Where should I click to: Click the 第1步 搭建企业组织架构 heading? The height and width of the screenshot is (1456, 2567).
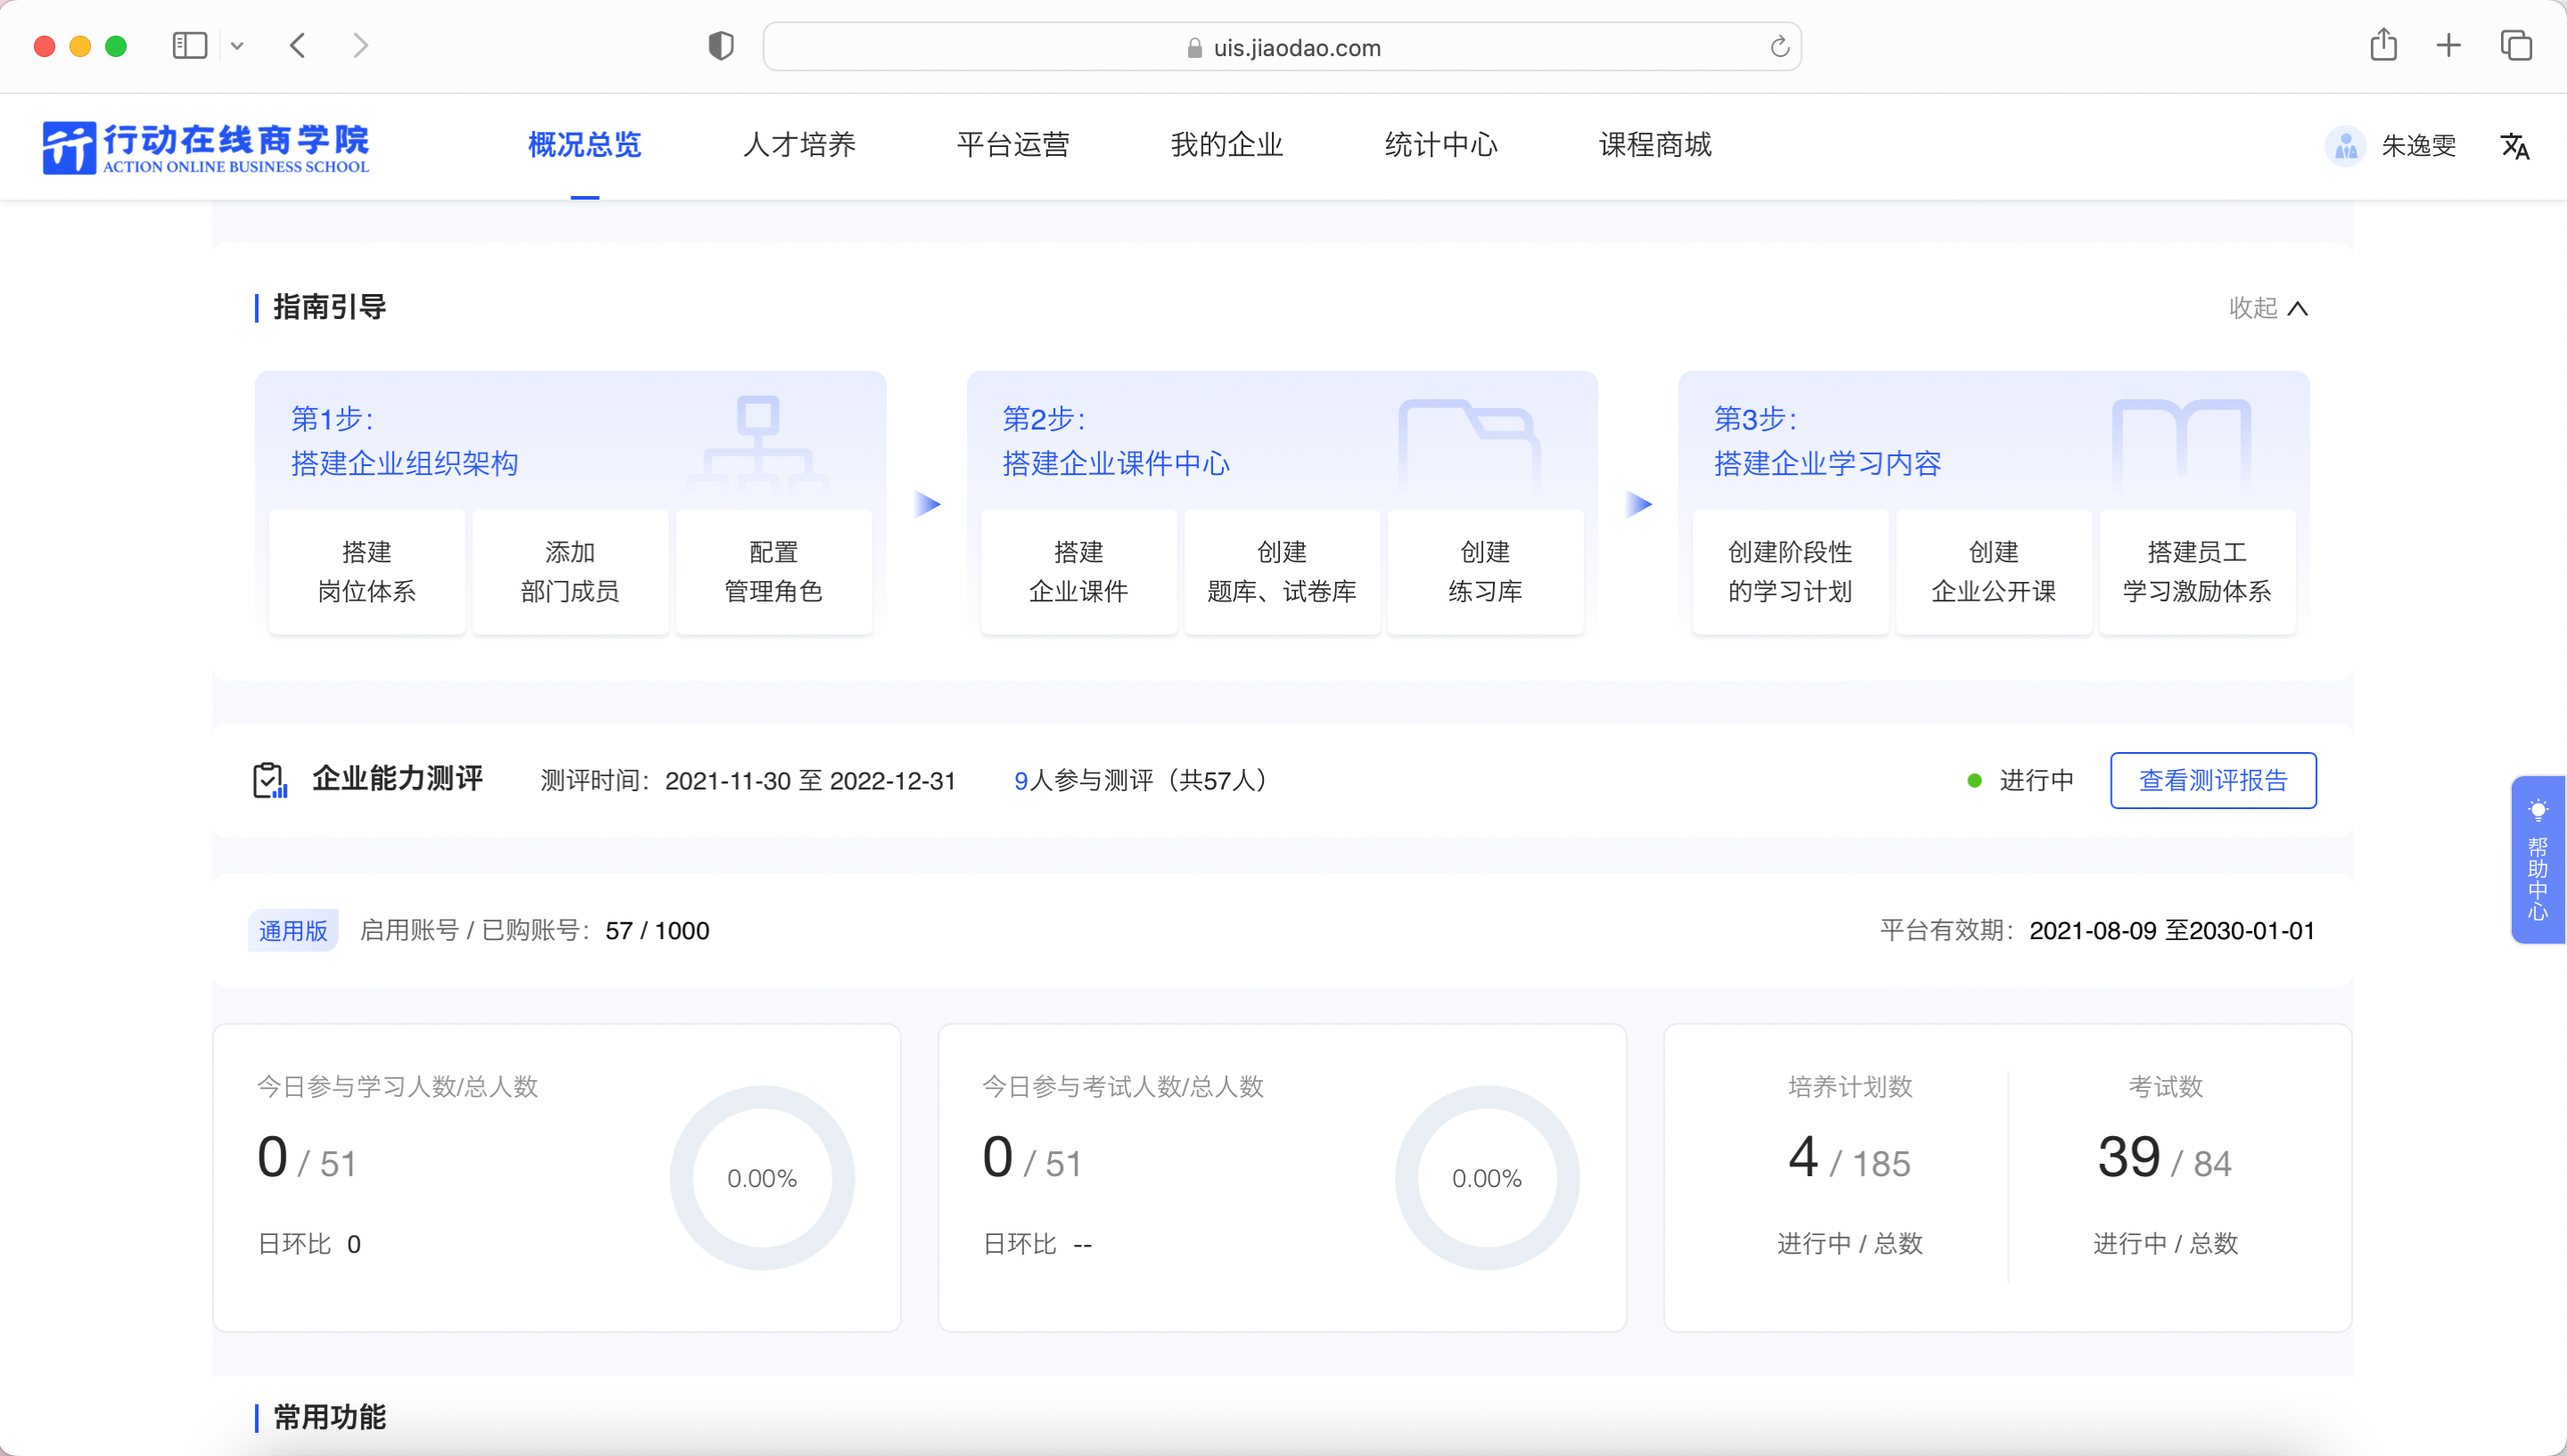tap(404, 441)
